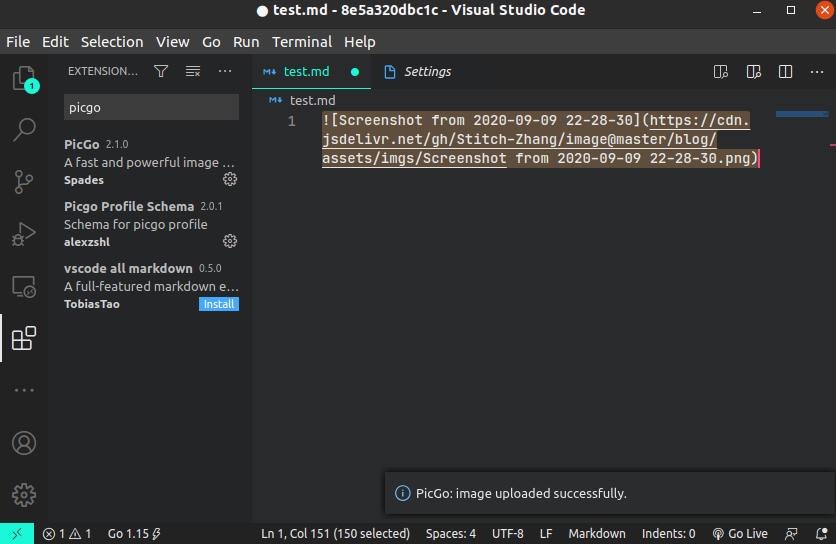The image size is (836, 544).
Task: Click the filter extensions funnel icon
Action: [x=160, y=71]
